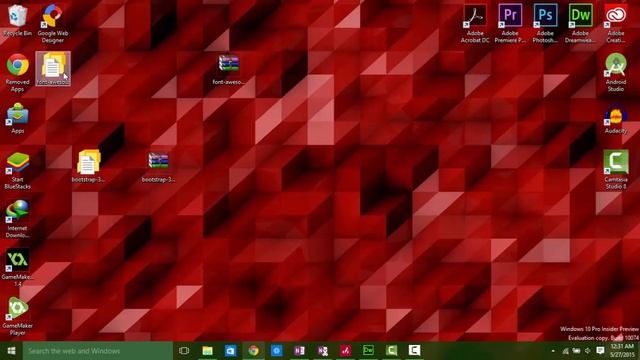
Task: Launch the Adobe Premiere Pro desktop shortcut
Action: point(510,24)
